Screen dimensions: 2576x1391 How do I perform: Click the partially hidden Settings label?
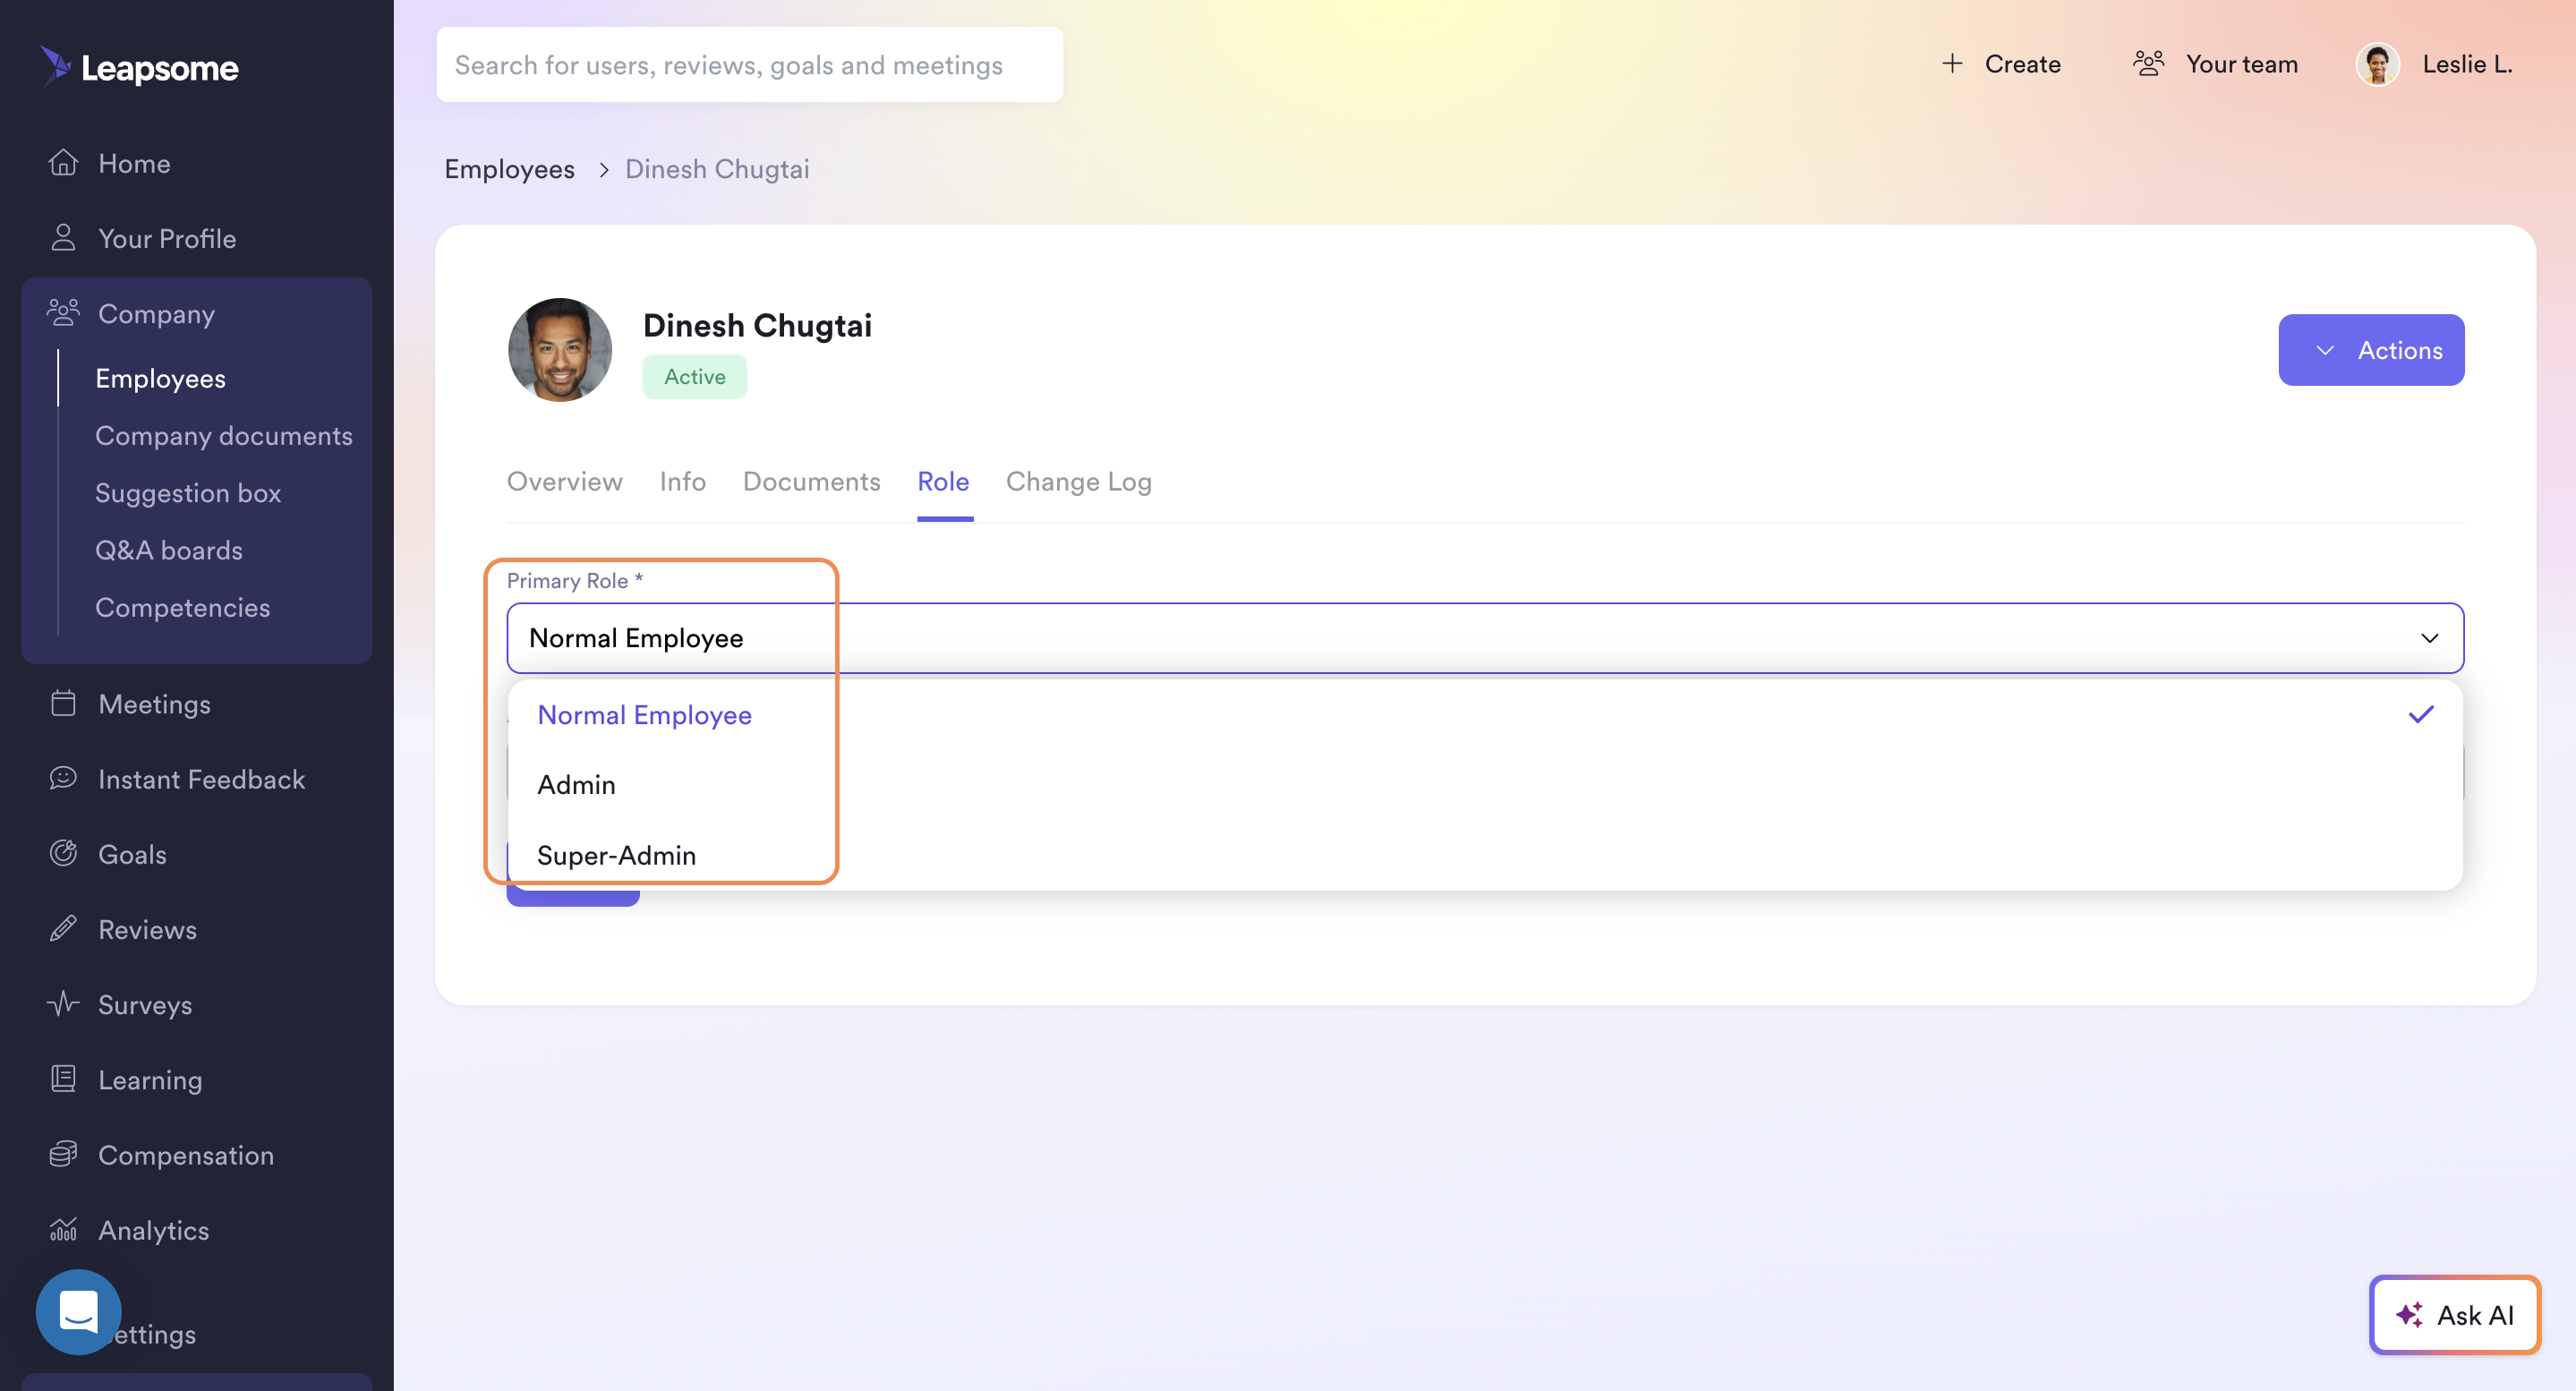pyautogui.click(x=155, y=1334)
